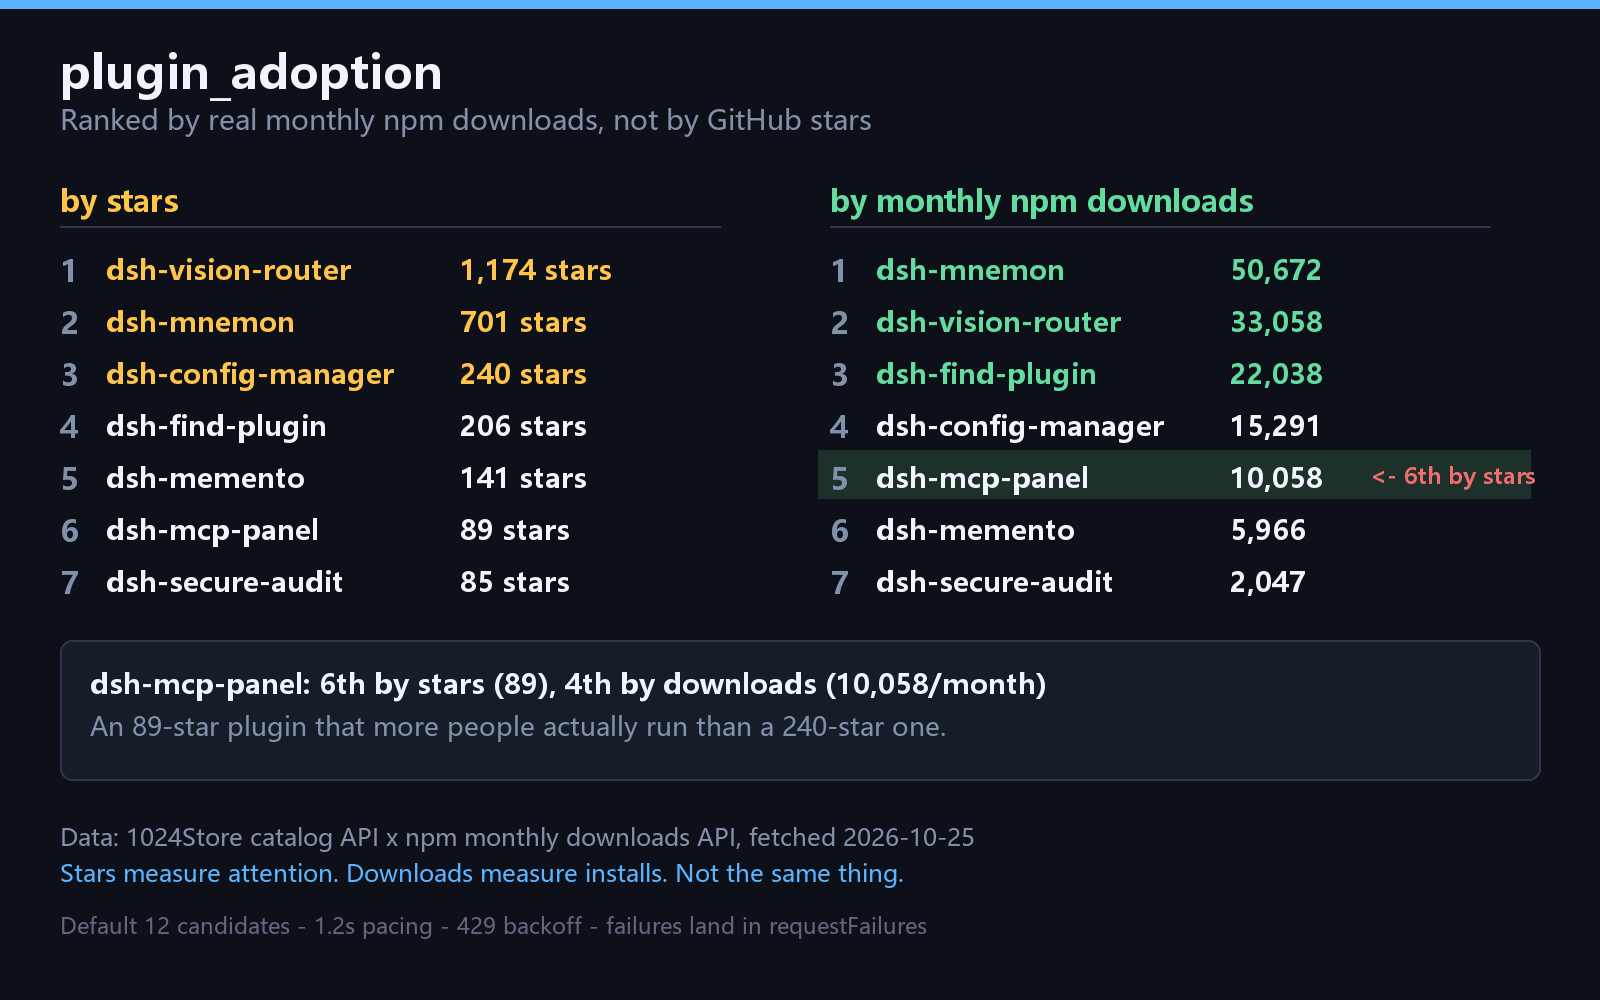Select highlighted dsh-mcp-panel in downloads list
This screenshot has width=1600, height=1000.
point(982,478)
